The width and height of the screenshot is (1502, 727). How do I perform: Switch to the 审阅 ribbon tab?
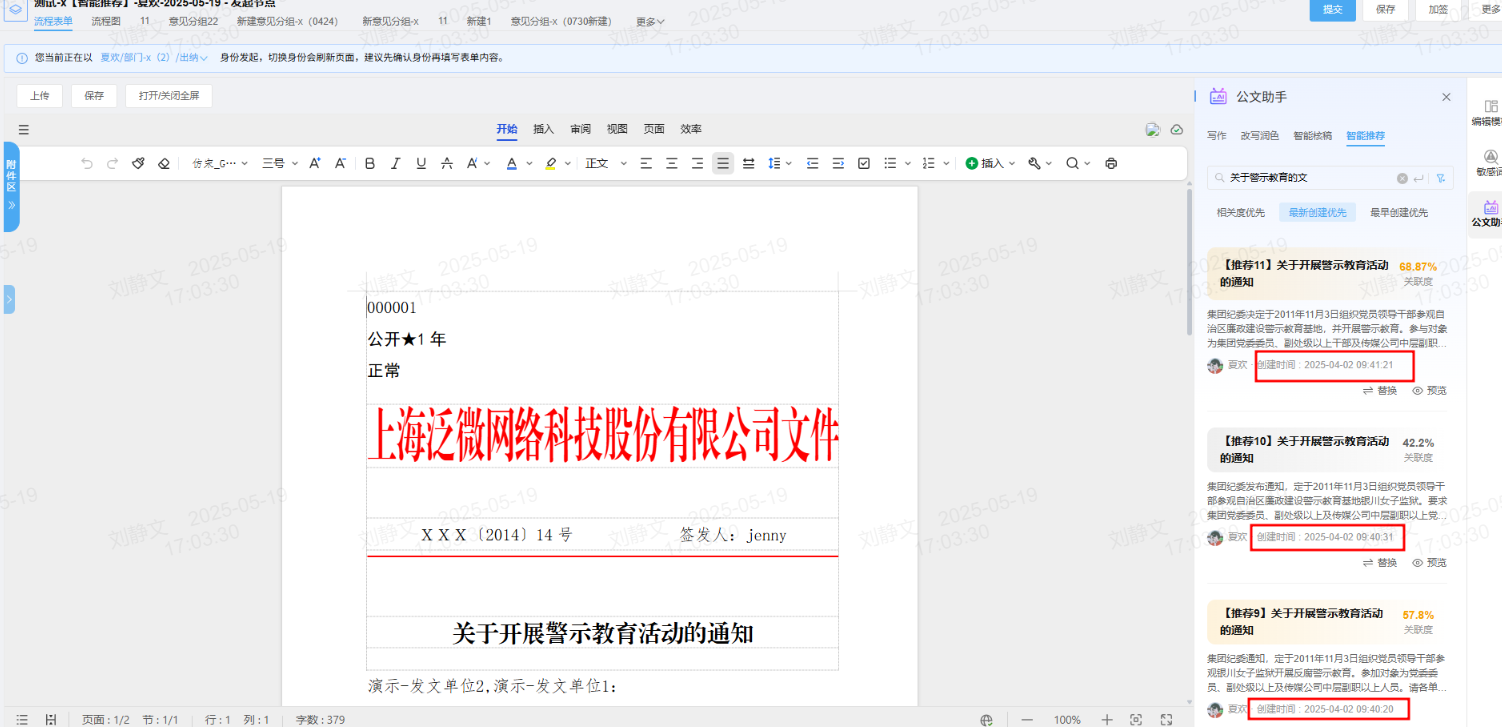580,129
